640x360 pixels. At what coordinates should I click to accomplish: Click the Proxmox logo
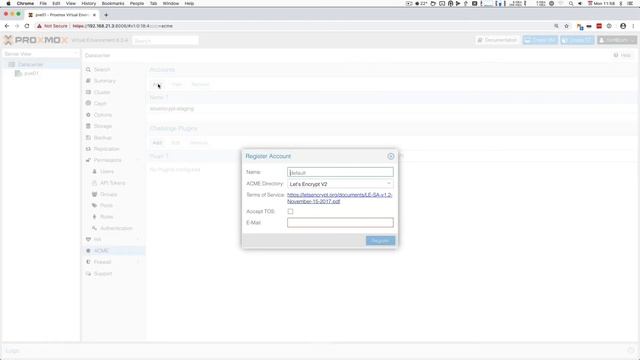[x=36, y=40]
